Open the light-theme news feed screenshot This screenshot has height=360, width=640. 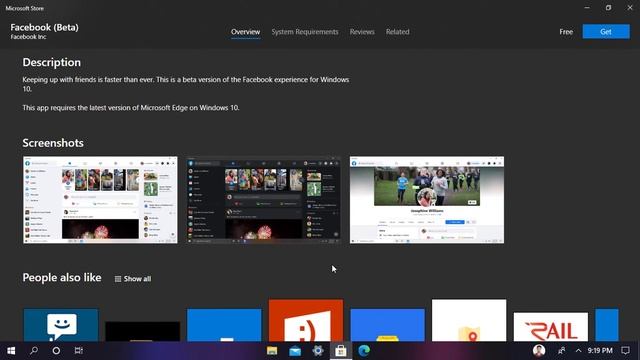[x=100, y=200]
